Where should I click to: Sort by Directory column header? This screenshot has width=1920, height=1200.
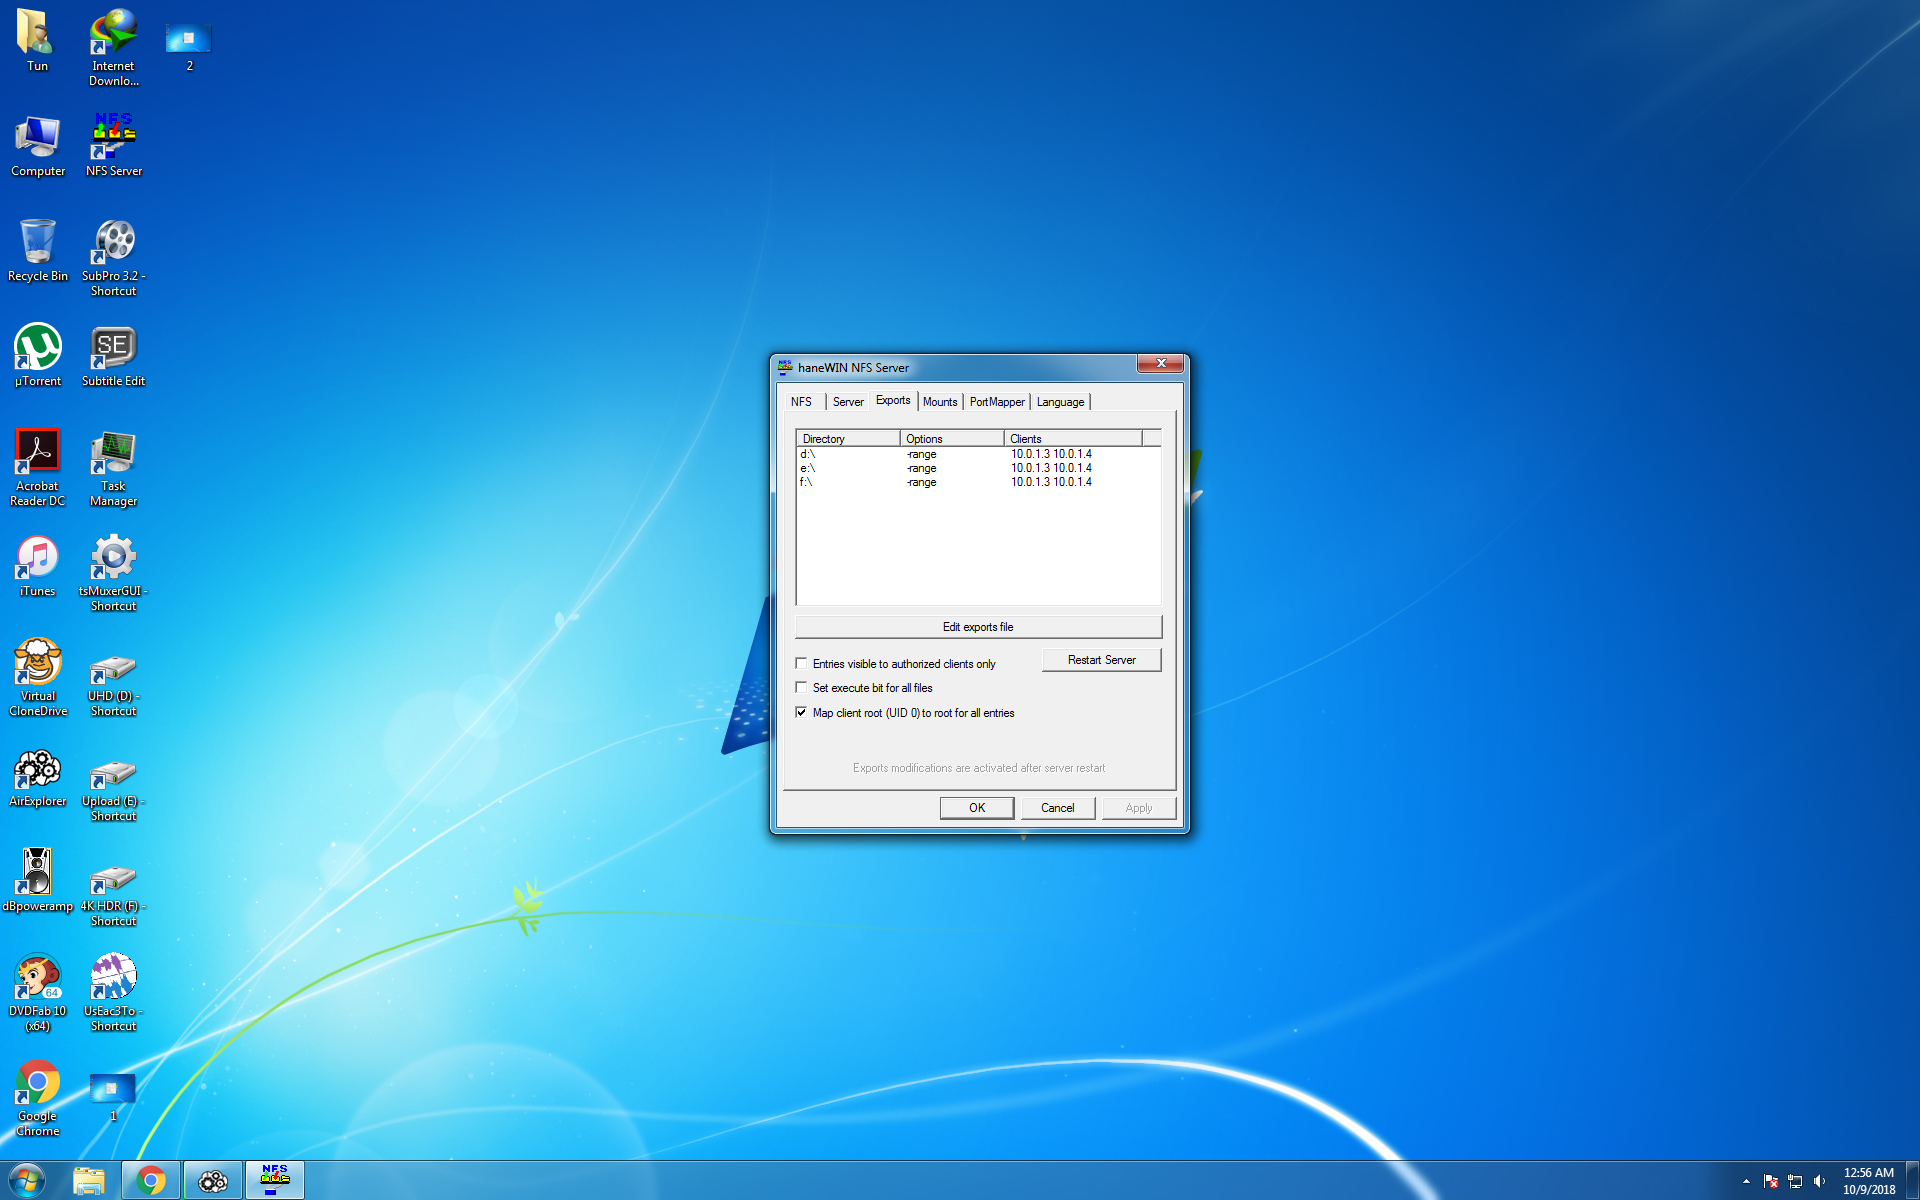pyautogui.click(x=848, y=439)
